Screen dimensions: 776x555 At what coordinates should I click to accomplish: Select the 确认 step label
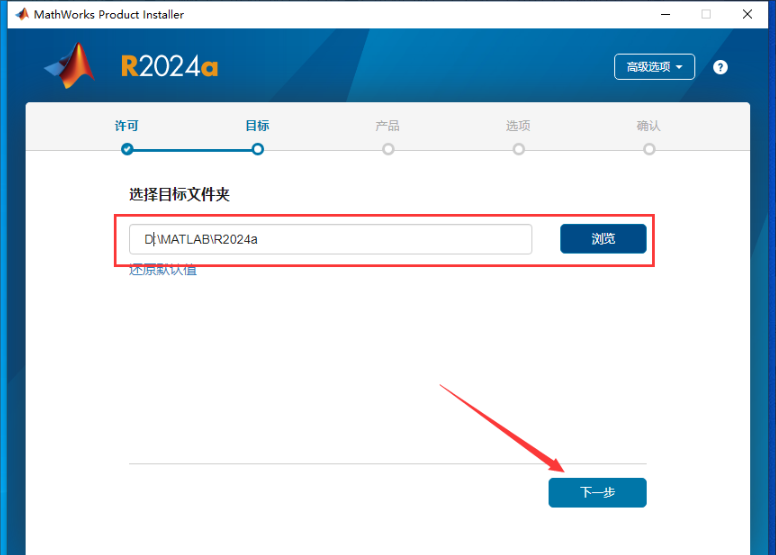point(649,125)
